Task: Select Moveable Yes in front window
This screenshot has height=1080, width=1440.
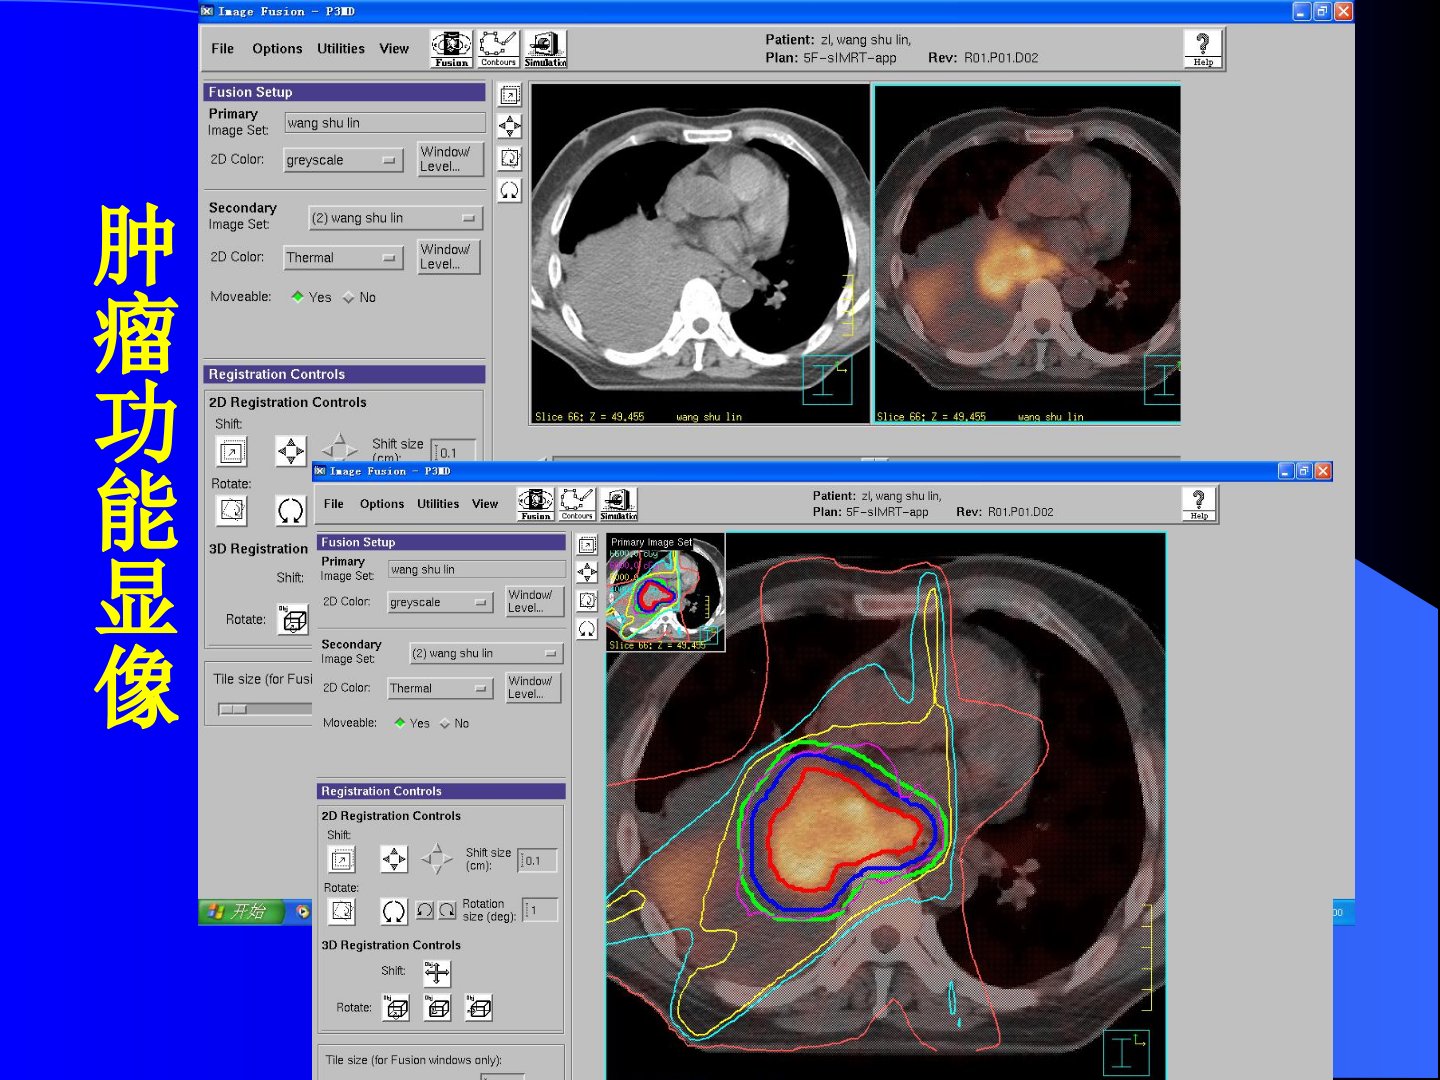Action: click(400, 723)
